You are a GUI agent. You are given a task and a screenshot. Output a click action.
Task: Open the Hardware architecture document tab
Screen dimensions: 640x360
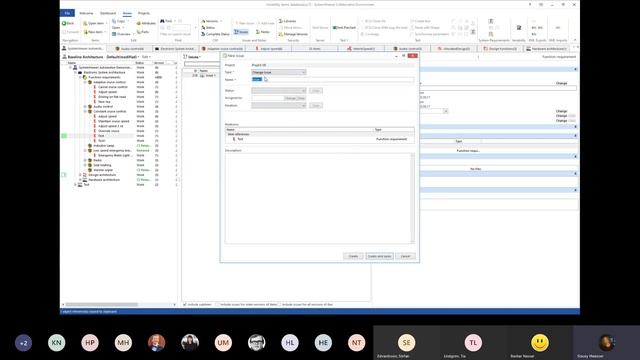(547, 49)
